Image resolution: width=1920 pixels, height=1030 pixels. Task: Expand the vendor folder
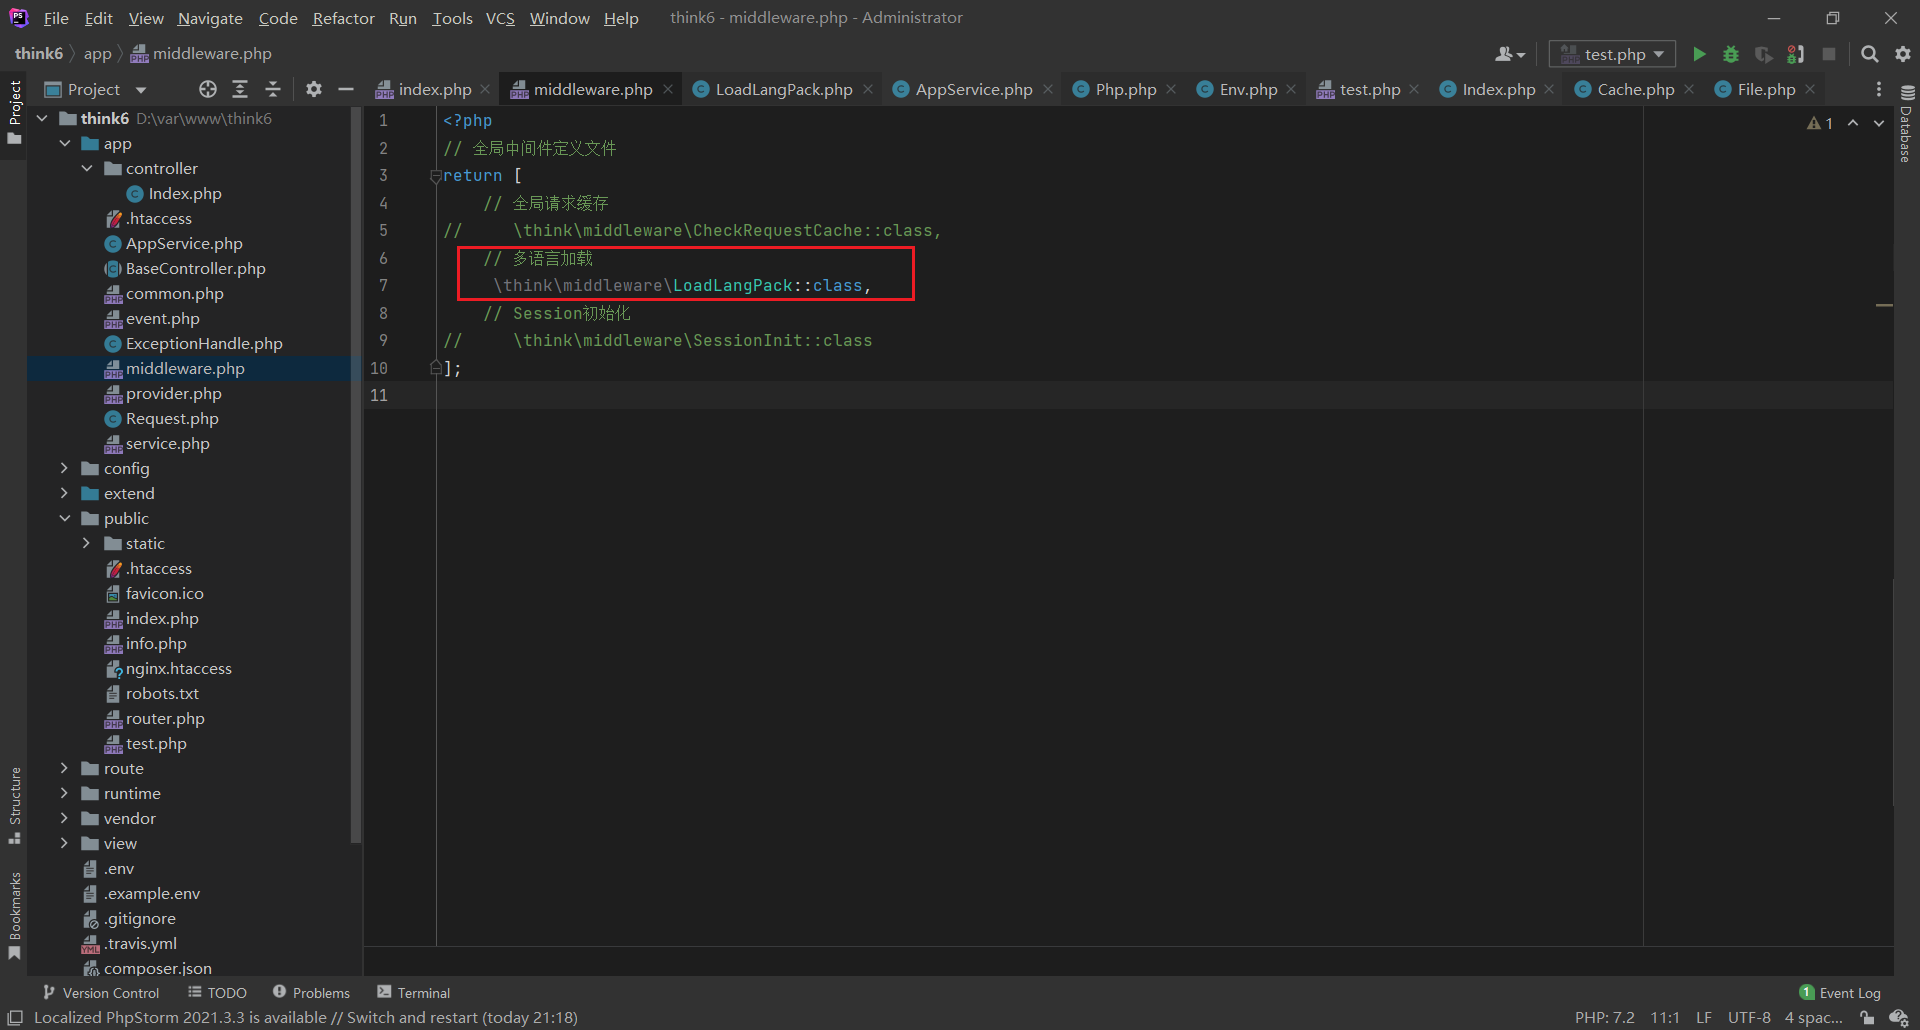click(65, 818)
